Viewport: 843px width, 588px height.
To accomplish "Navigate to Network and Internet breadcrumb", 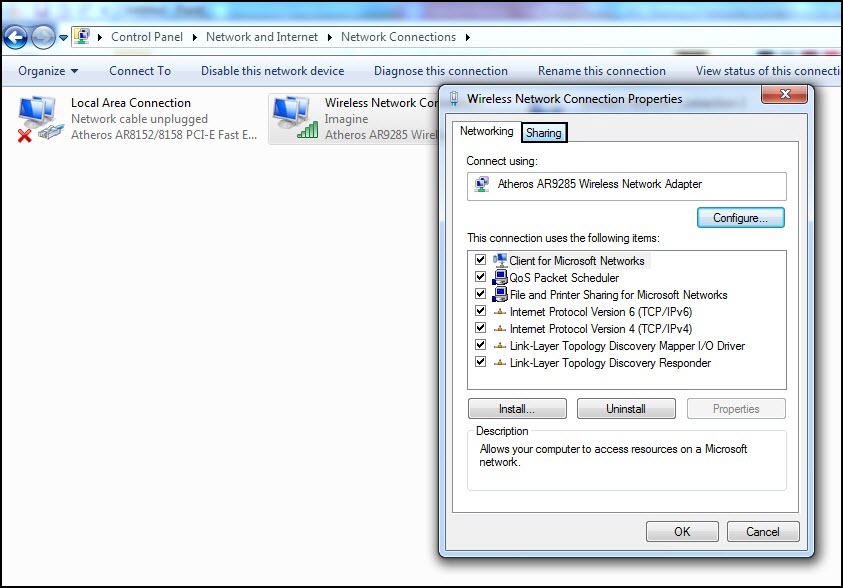I will [262, 37].
